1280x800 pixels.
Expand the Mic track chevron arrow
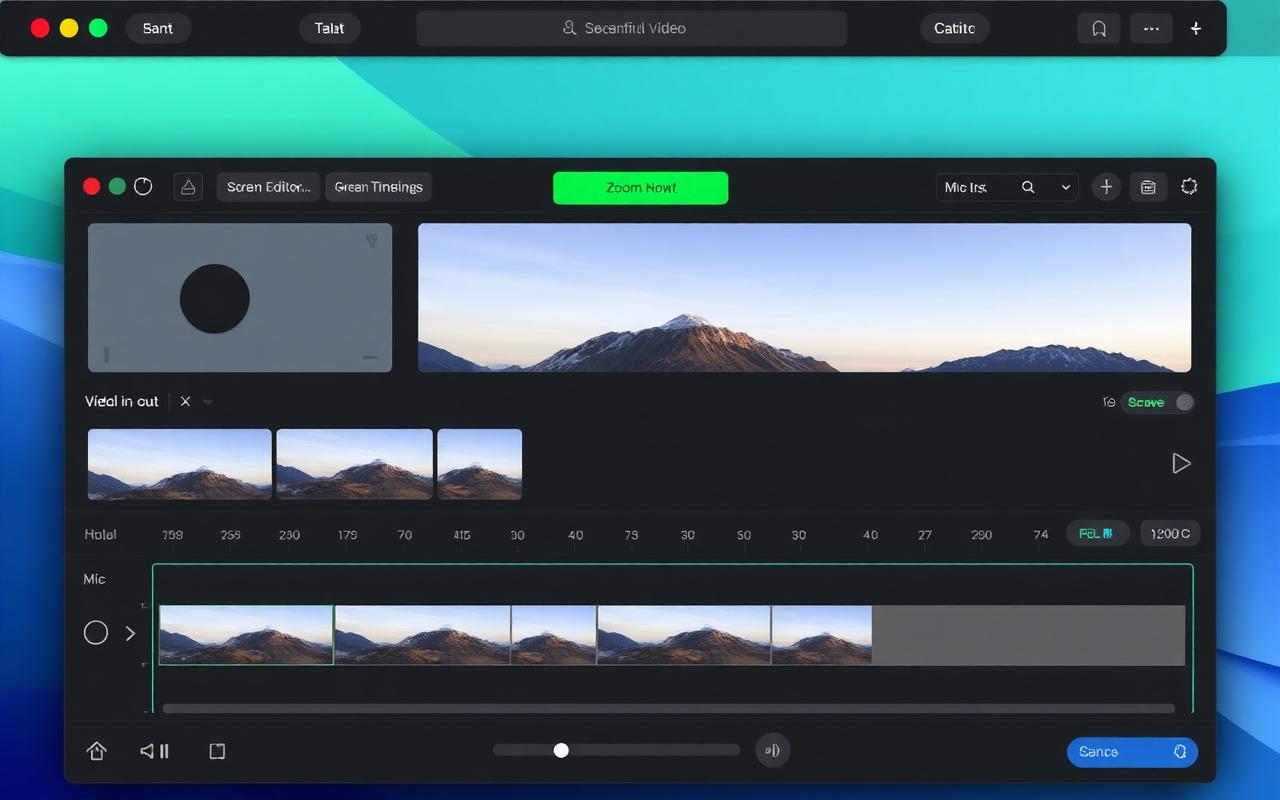coord(130,633)
